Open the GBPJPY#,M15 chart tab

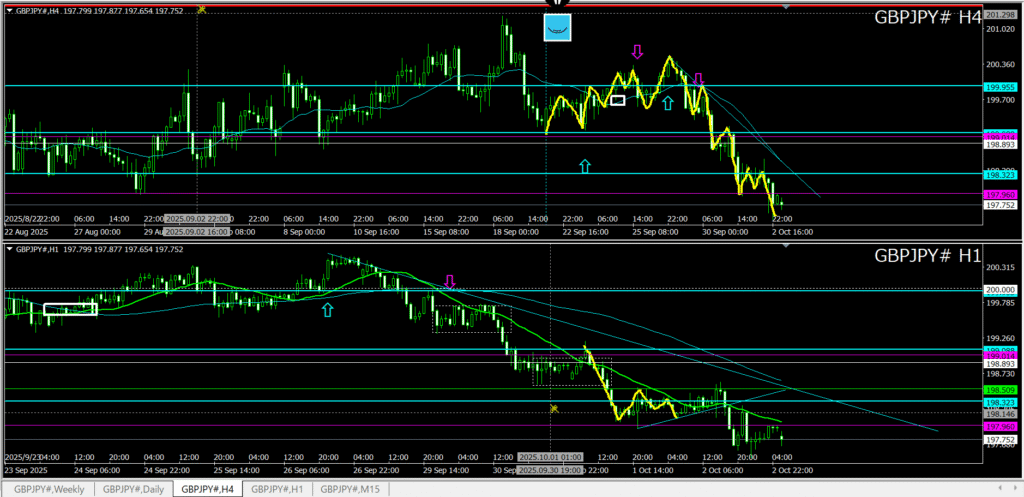346,489
